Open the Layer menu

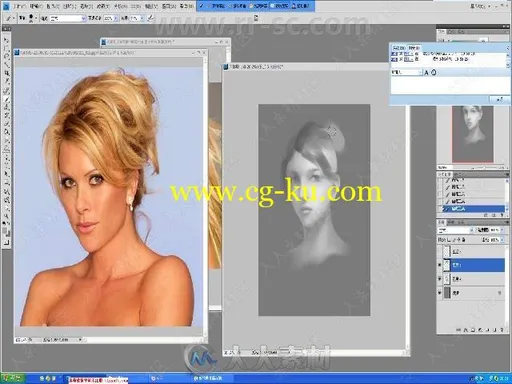[x=69, y=6]
